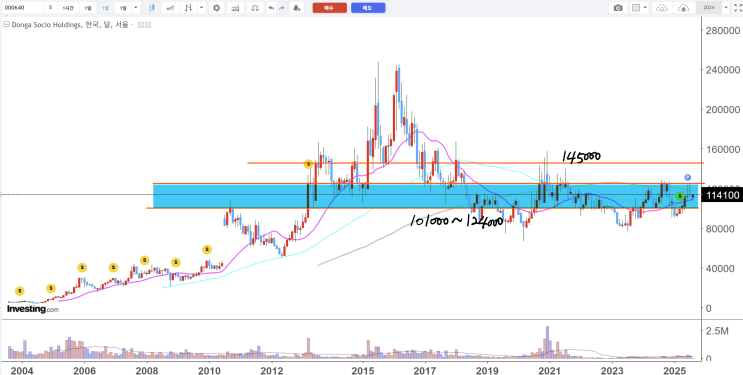This screenshot has height=375, width=743.
Task: Open the bar style dropdown arrow
Action: 202,8
